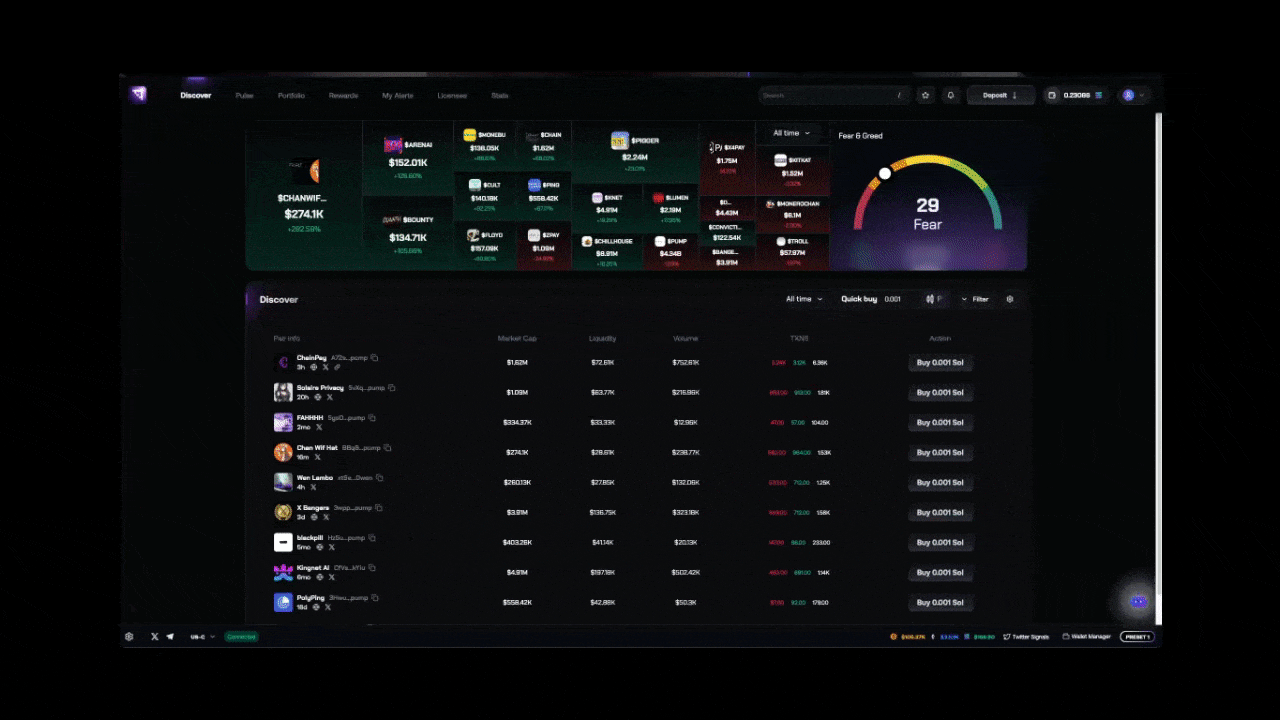Open the All time dropdown above the heatmap
Image resolution: width=1280 pixels, height=720 pixels.
791,132
